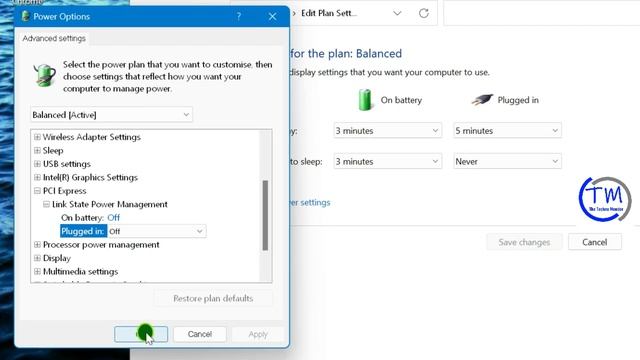
Task: Collapse the PCI Express node
Action: pos(37,191)
